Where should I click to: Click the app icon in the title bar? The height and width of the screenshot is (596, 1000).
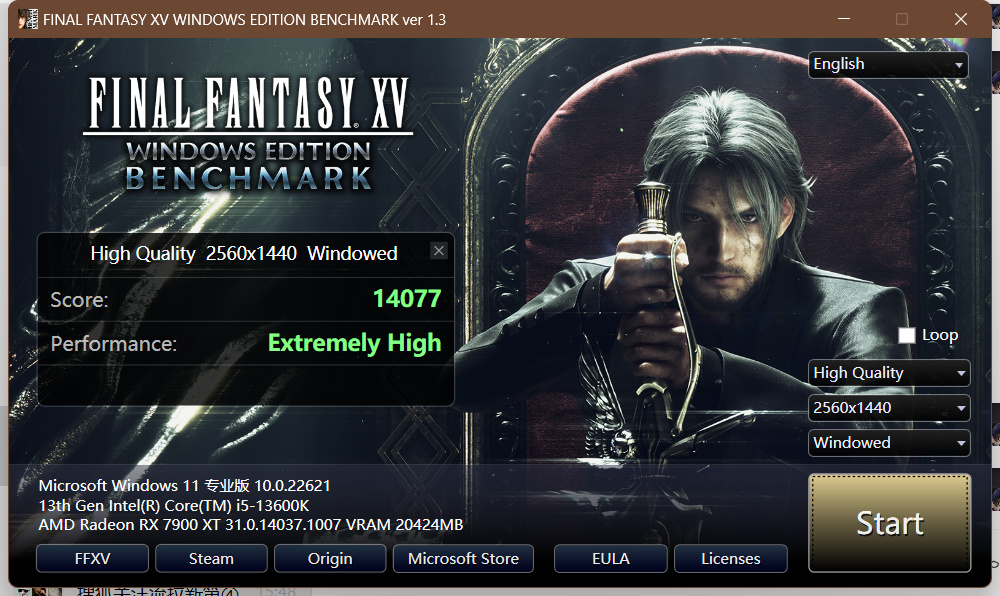pos(28,19)
